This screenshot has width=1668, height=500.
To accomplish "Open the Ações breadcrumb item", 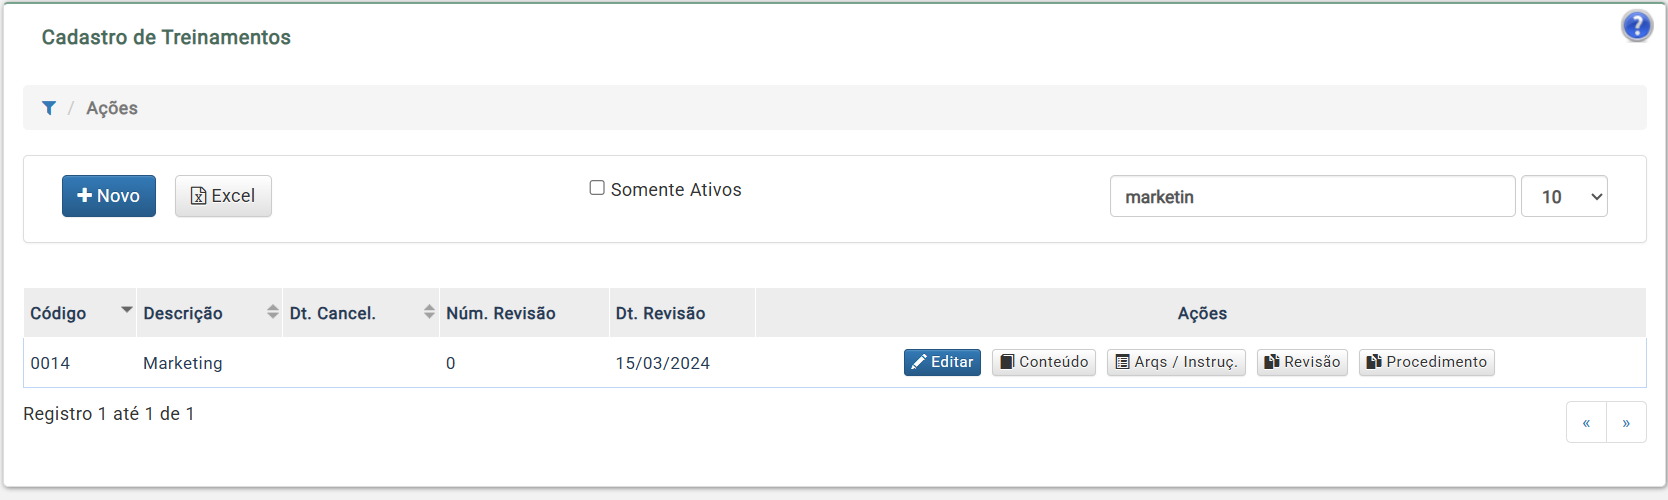I will pos(112,108).
